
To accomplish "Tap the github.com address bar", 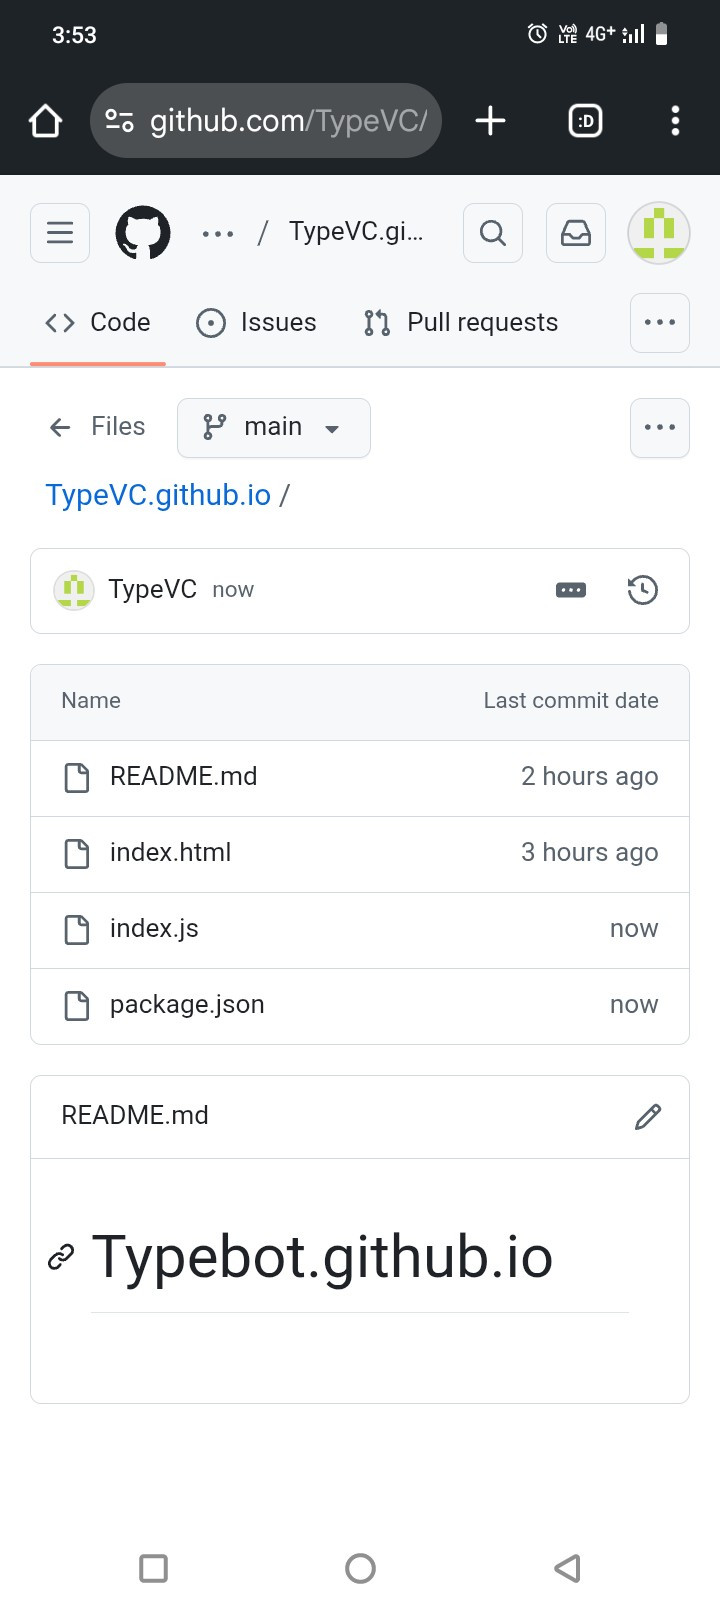I will coord(266,121).
